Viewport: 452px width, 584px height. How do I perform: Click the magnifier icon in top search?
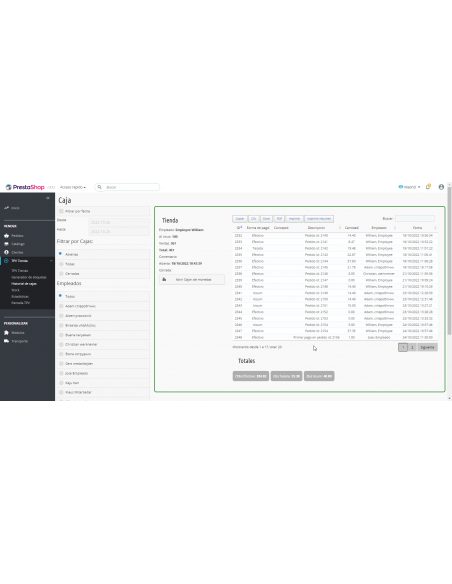click(99, 187)
